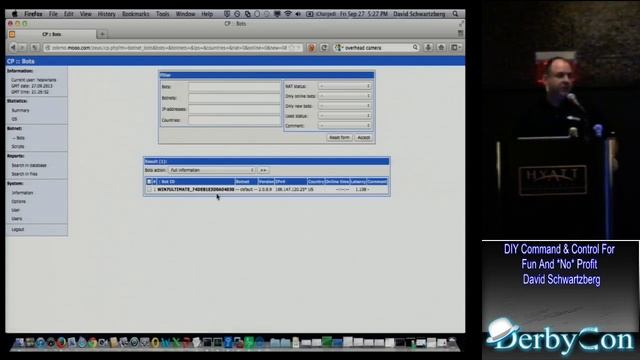Click the IP-addresses filter input field
This screenshot has height=360, width=640.
coord(234,109)
